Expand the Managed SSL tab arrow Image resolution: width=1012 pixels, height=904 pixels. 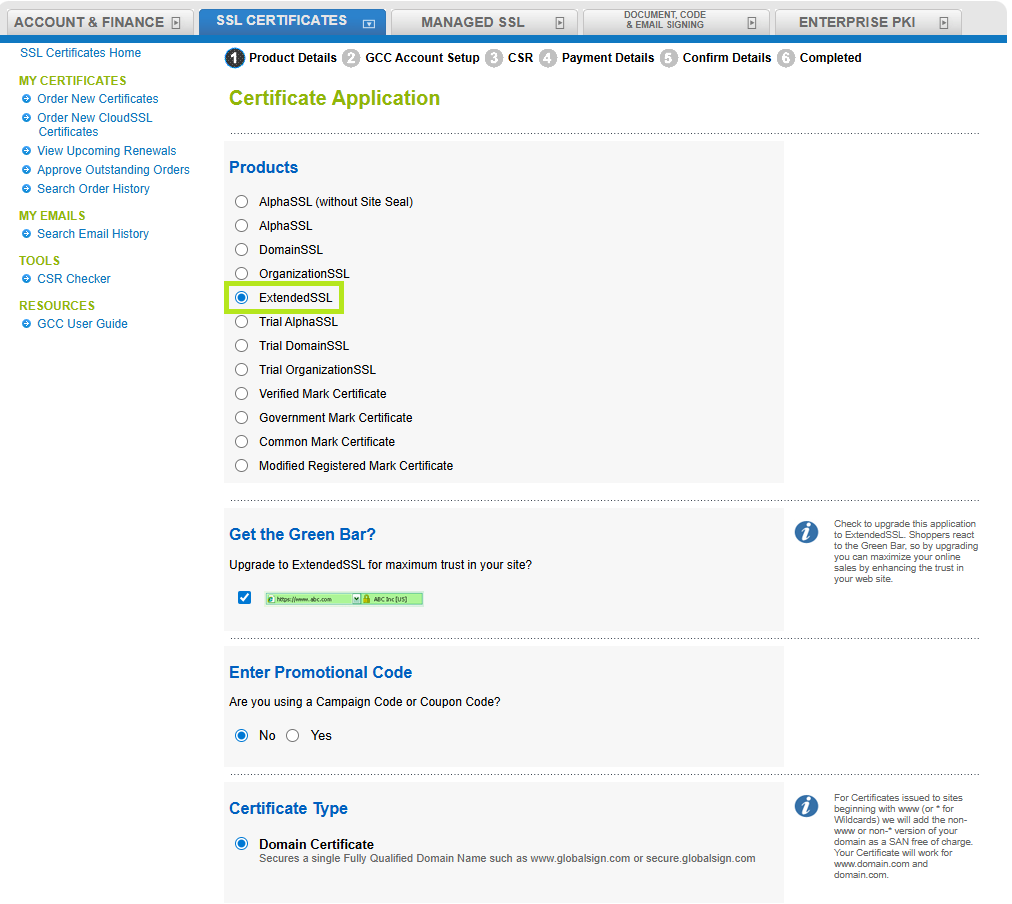(x=559, y=23)
